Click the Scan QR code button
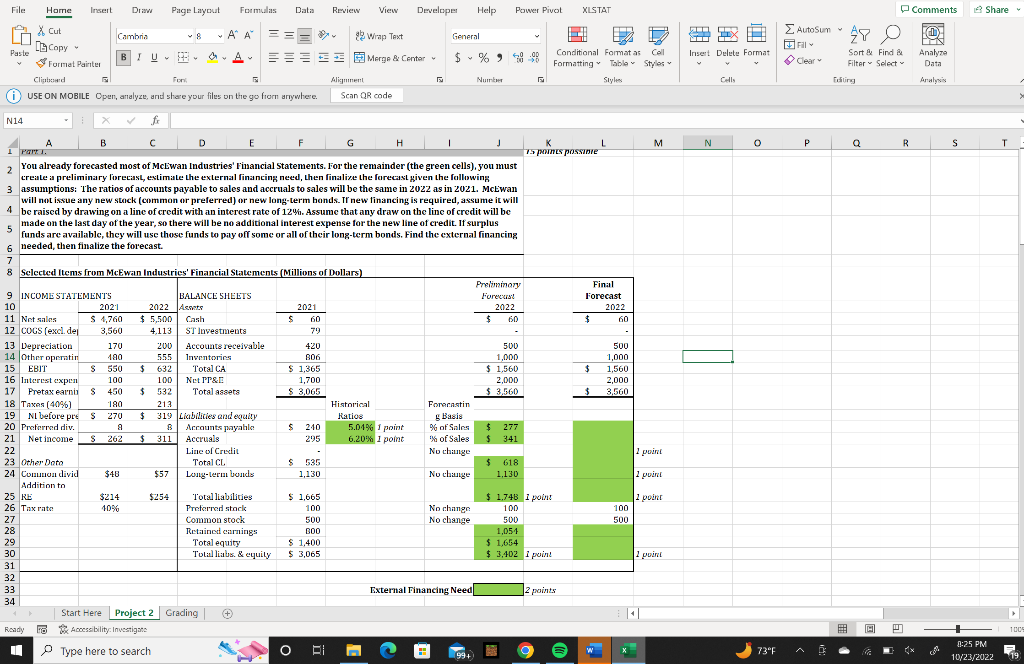 366,95
